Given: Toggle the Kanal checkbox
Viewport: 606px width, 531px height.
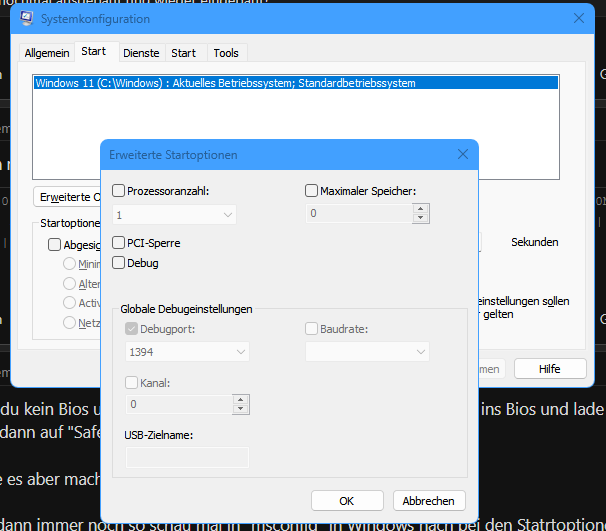Looking at the screenshot, I should click(131, 383).
